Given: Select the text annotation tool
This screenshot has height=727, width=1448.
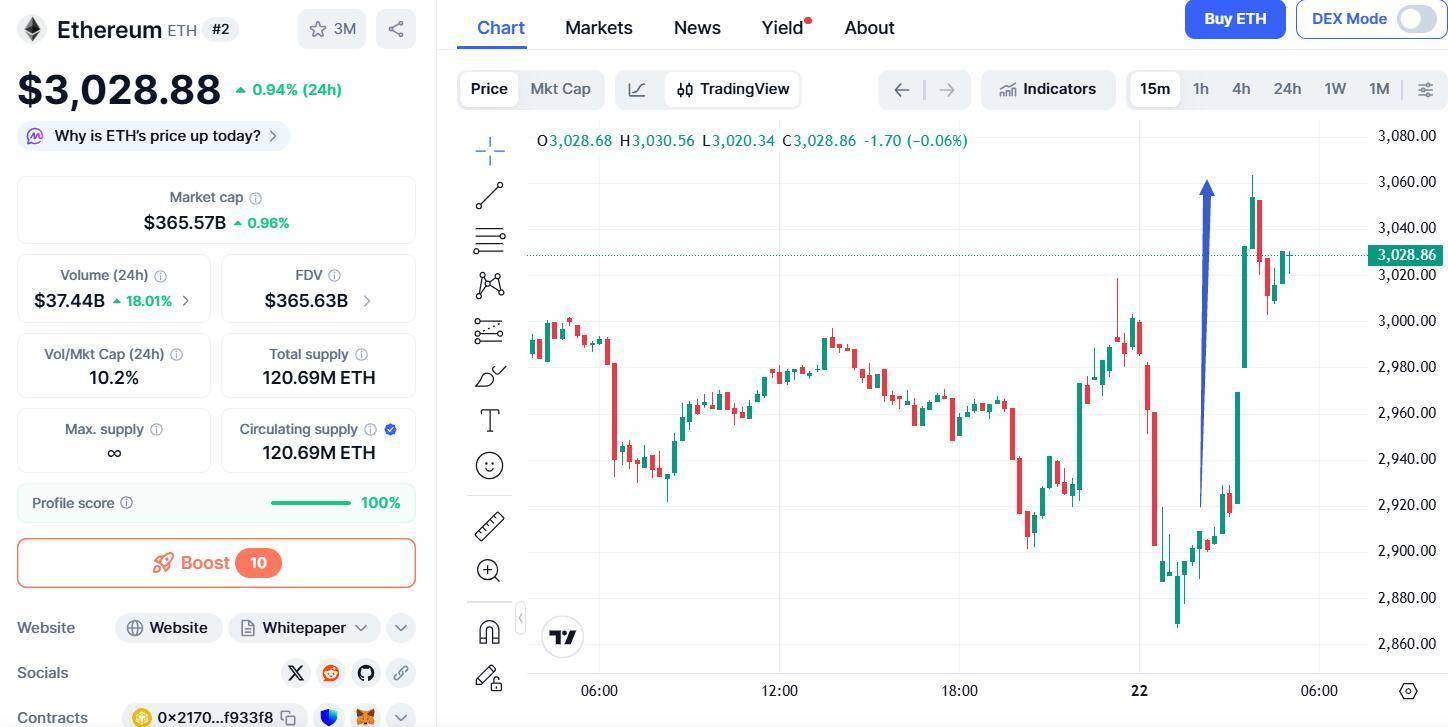Looking at the screenshot, I should click(x=489, y=421).
